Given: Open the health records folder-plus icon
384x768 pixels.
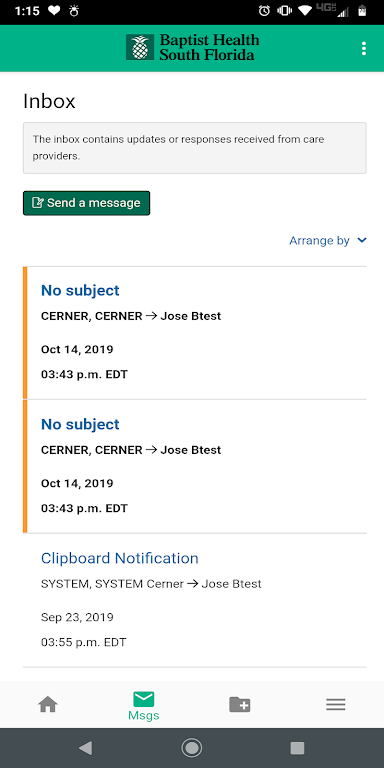Looking at the screenshot, I should (x=240, y=704).
